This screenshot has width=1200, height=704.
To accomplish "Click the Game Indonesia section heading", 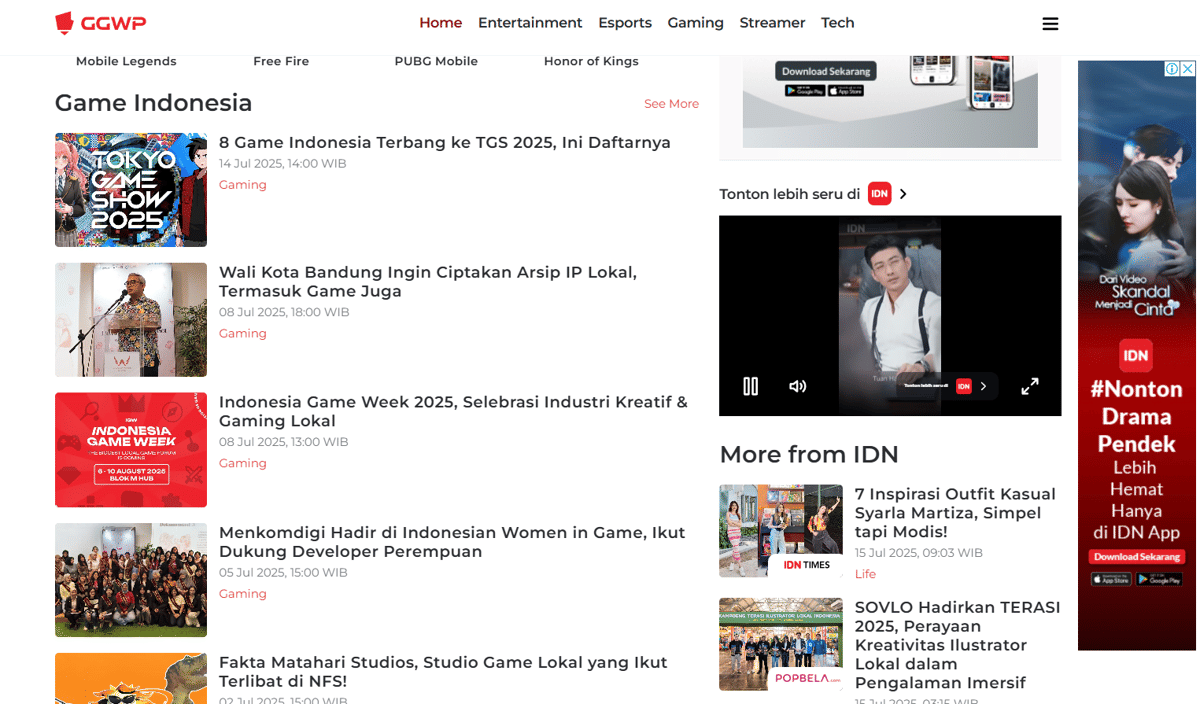I will (154, 103).
